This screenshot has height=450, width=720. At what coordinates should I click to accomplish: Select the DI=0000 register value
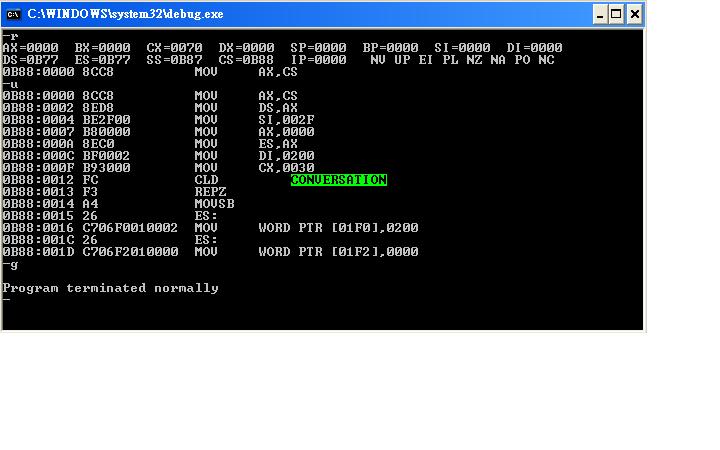534,48
